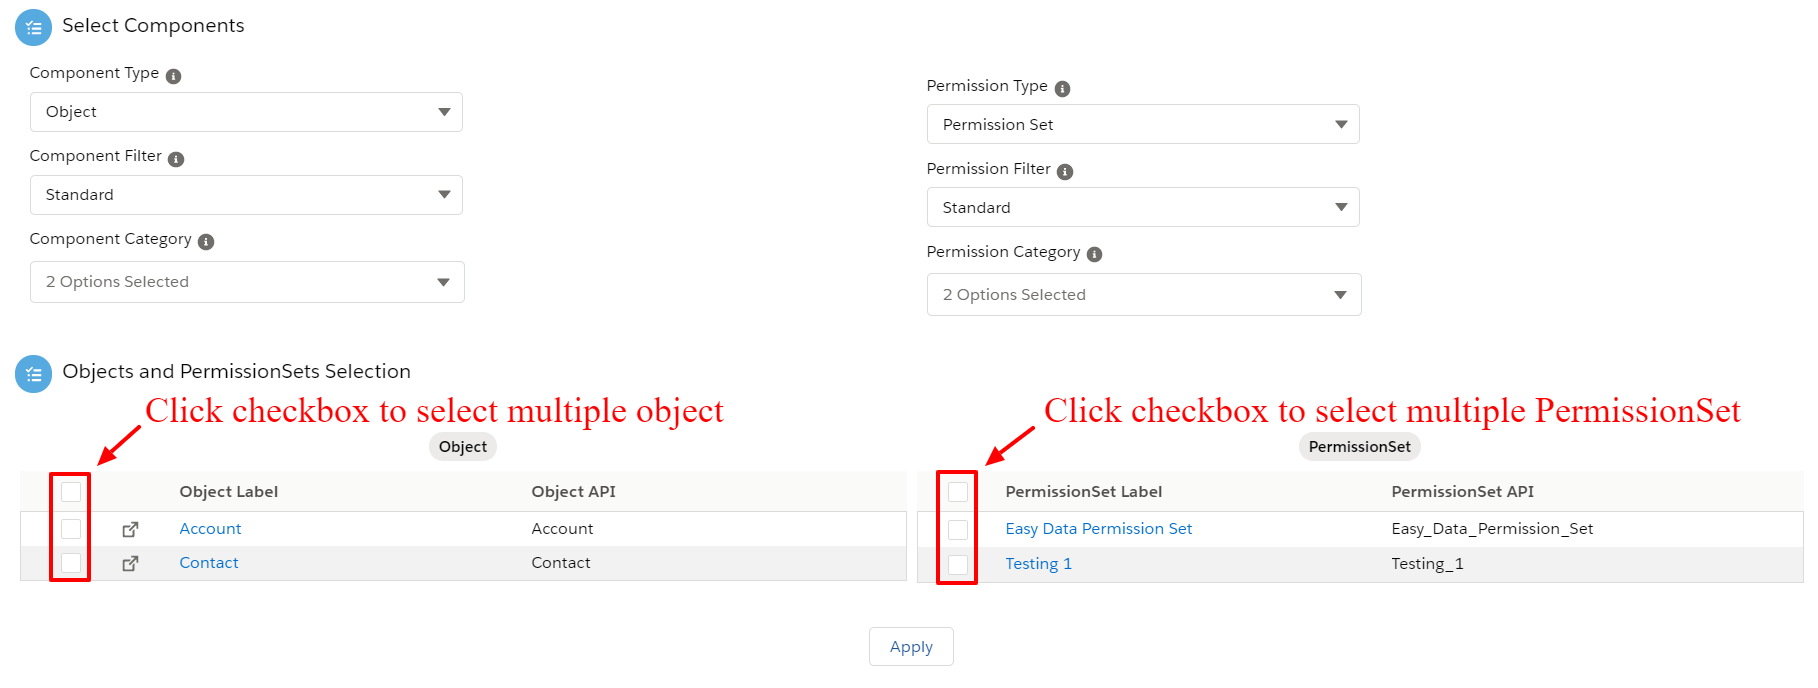1818x688 pixels.
Task: Expand the Permission Filter Standard dropdown
Action: tap(1143, 207)
